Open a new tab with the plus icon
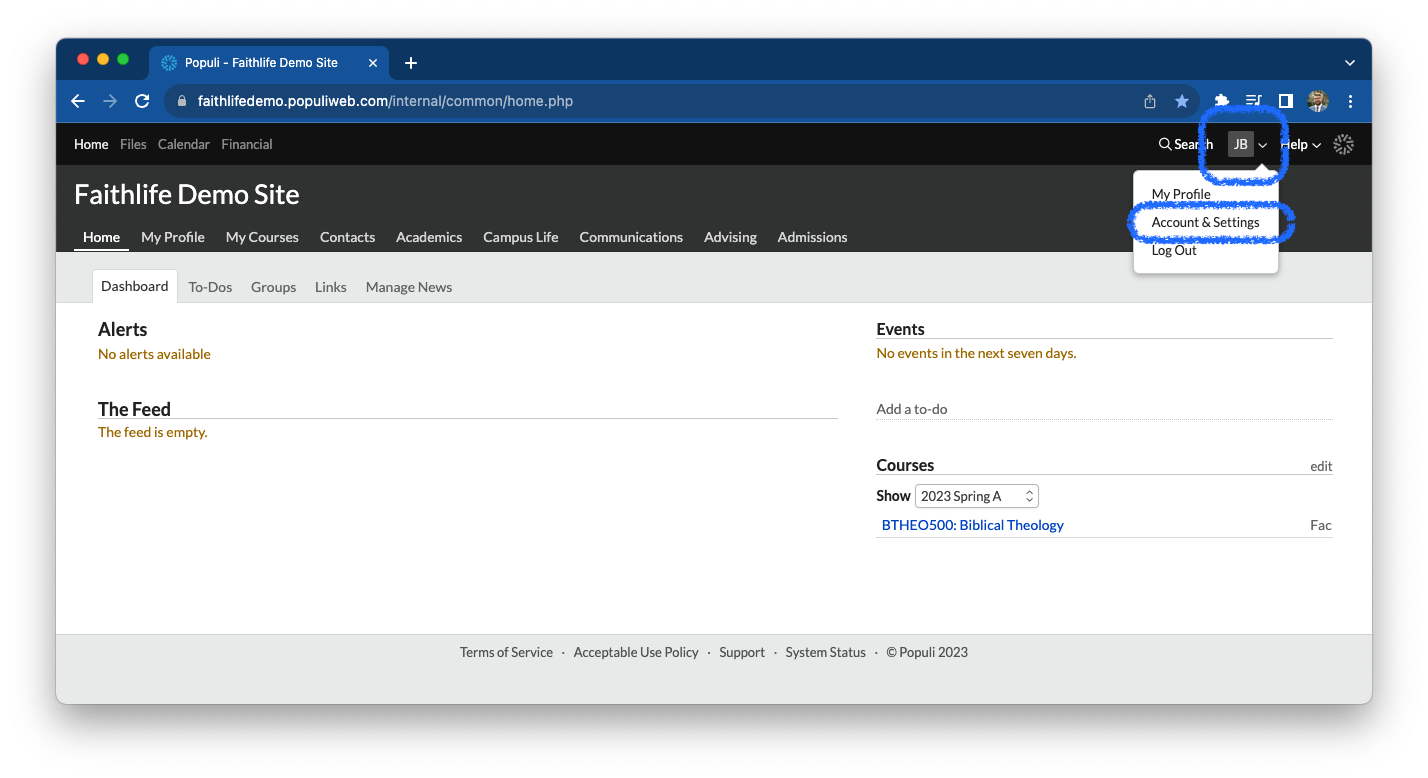Screen dimensions: 1428x778 410,63
